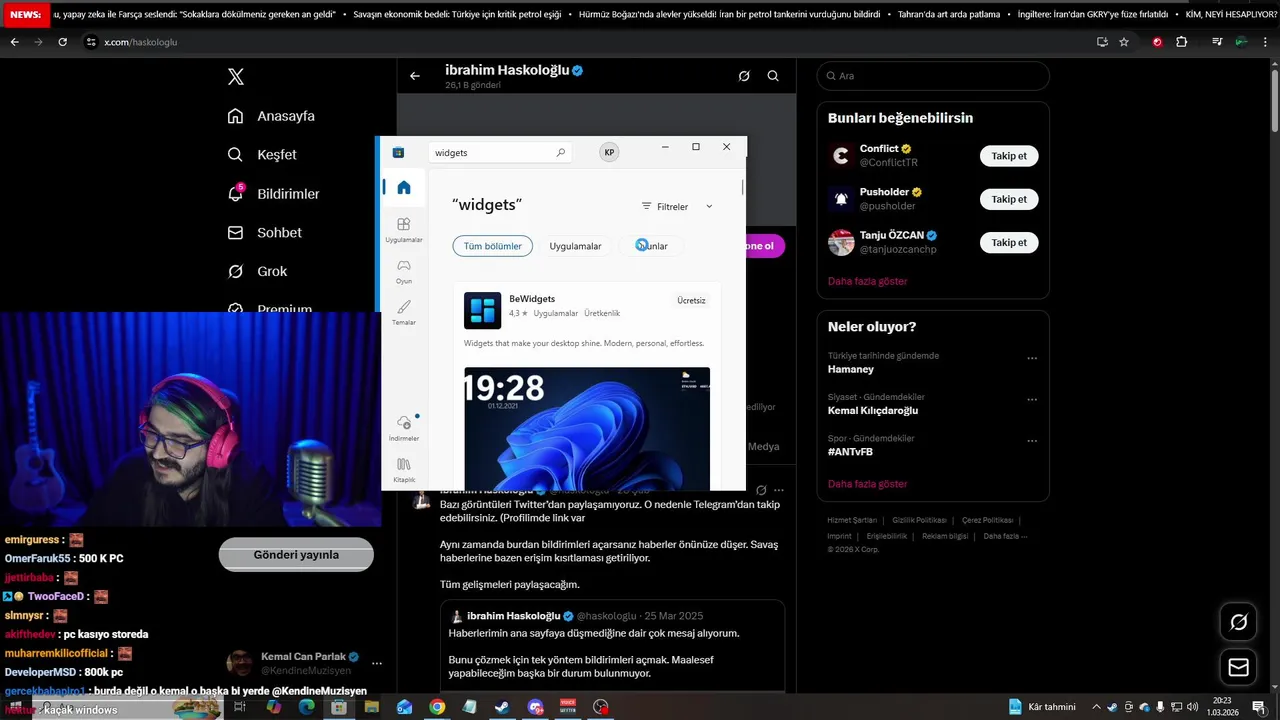This screenshot has width=1280, height=720.
Task: Click the X logo in the sidebar
Action: 236,77
